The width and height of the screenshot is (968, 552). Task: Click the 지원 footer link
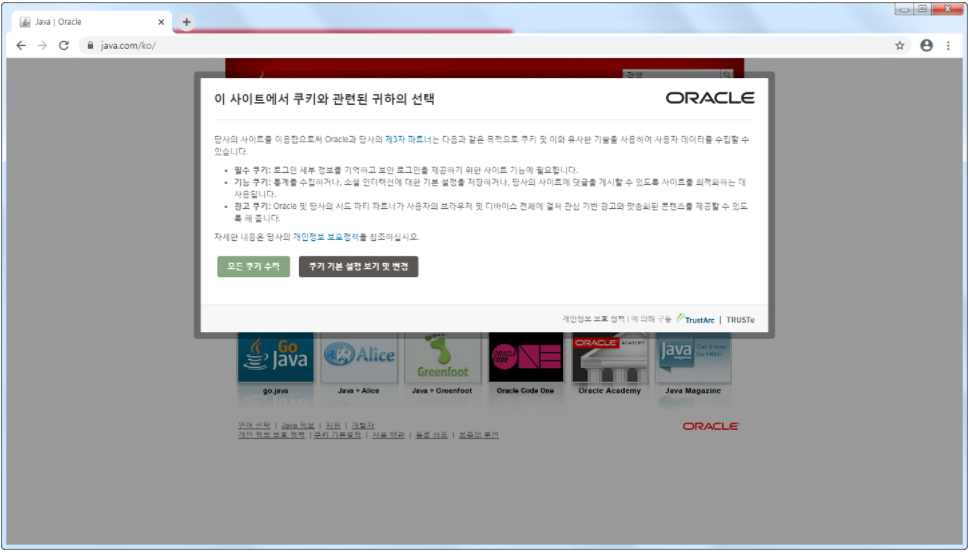click(x=333, y=425)
